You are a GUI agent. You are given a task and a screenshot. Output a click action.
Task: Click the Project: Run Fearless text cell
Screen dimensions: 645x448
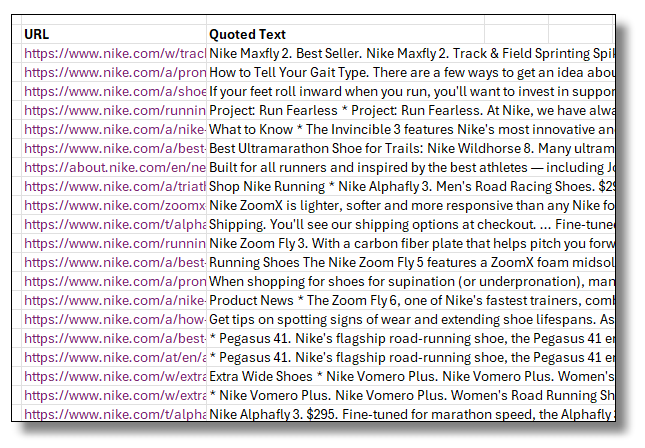(410, 110)
